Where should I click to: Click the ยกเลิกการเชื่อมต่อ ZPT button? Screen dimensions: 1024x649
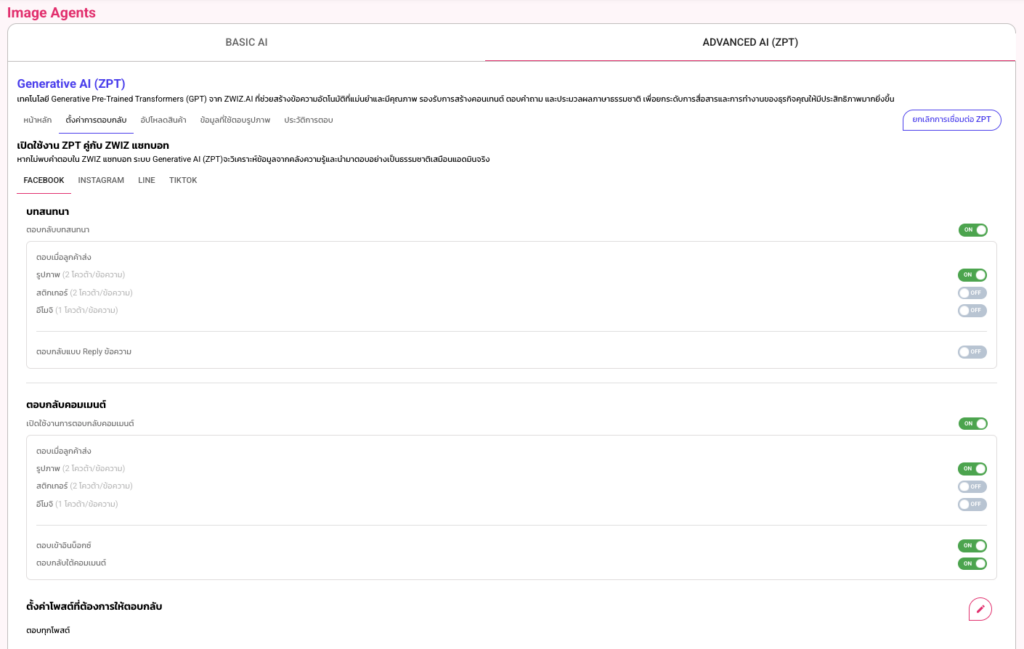951,120
